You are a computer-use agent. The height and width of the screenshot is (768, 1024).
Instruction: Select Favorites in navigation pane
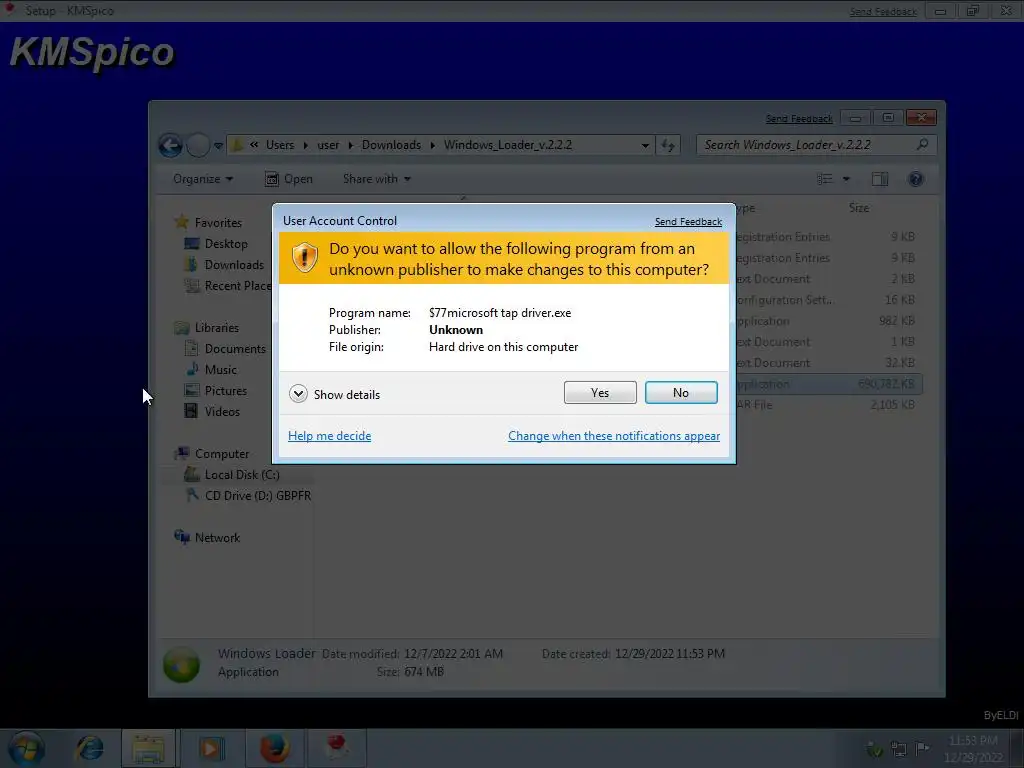tap(218, 223)
